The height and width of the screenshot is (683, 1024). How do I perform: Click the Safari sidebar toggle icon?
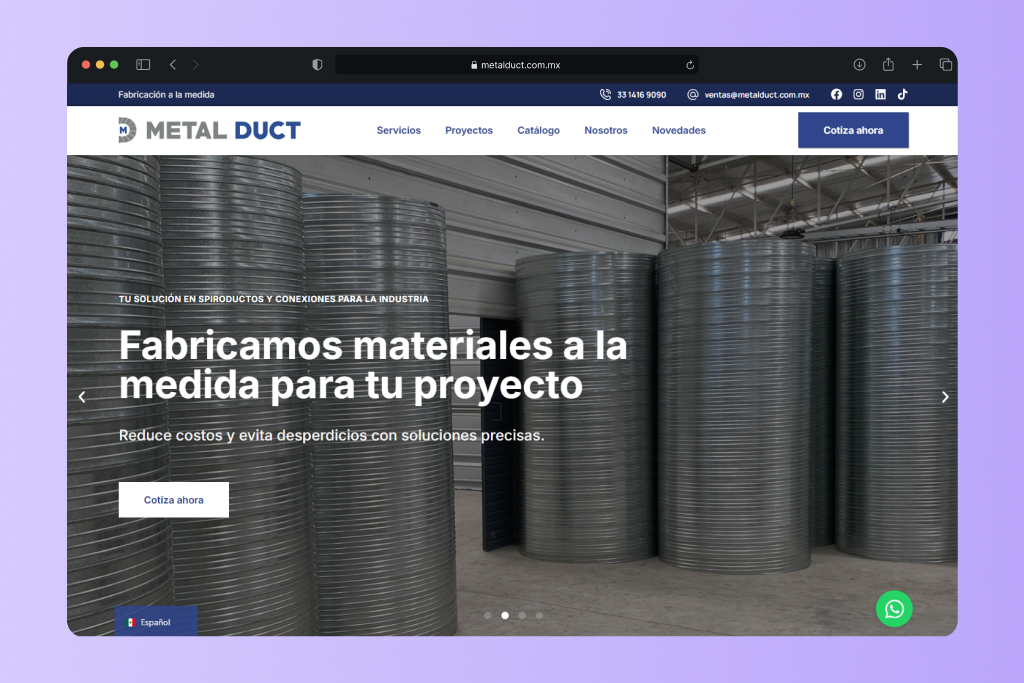tap(143, 65)
